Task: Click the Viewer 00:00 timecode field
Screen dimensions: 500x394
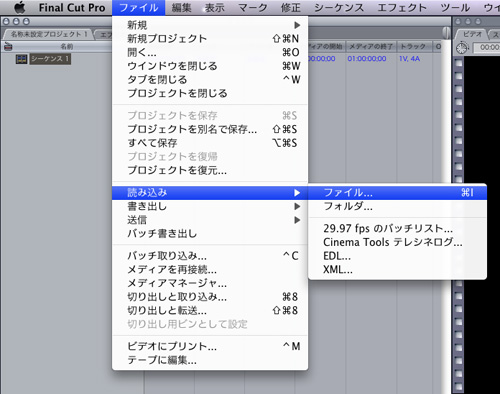Action: pyautogui.click(x=487, y=48)
